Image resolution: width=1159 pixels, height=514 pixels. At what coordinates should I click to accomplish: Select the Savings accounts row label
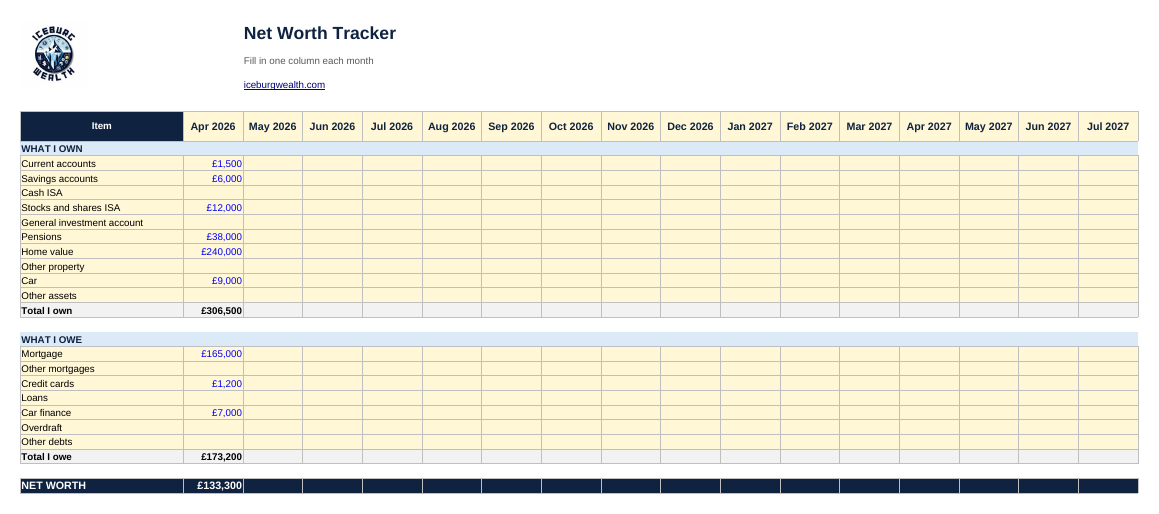pyautogui.click(x=102, y=178)
